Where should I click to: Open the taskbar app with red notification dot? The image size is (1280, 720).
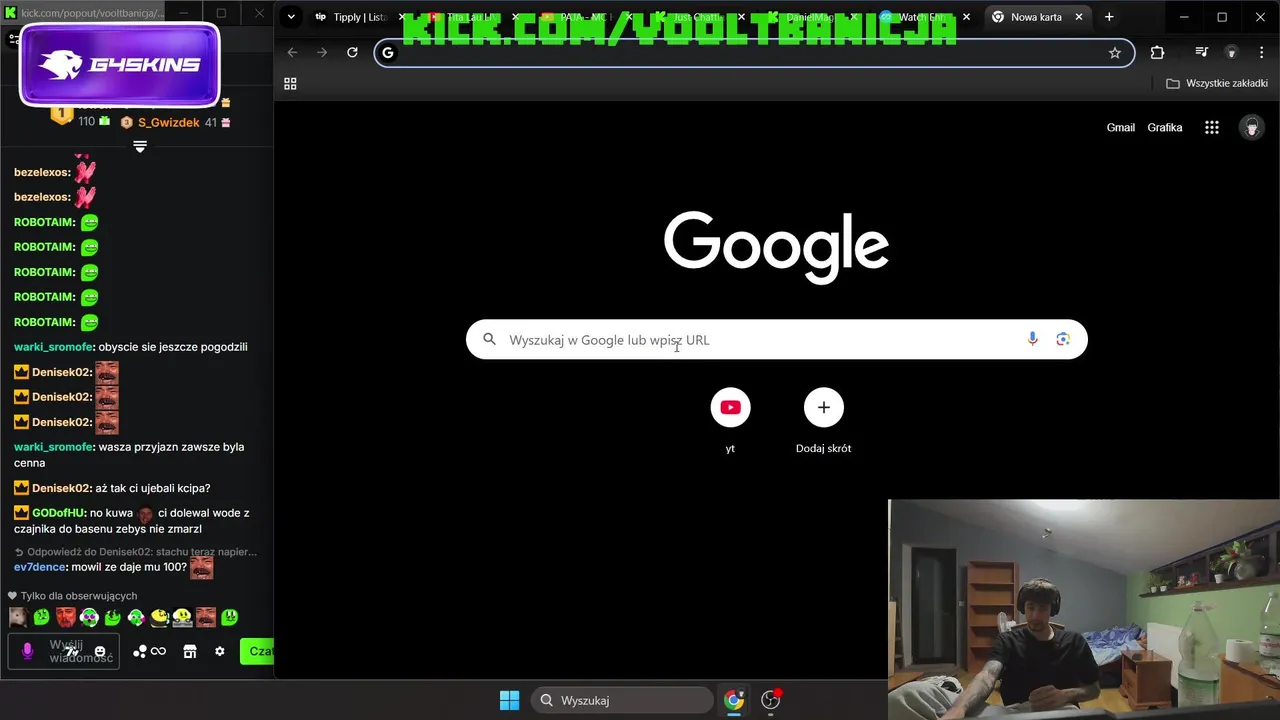[771, 700]
